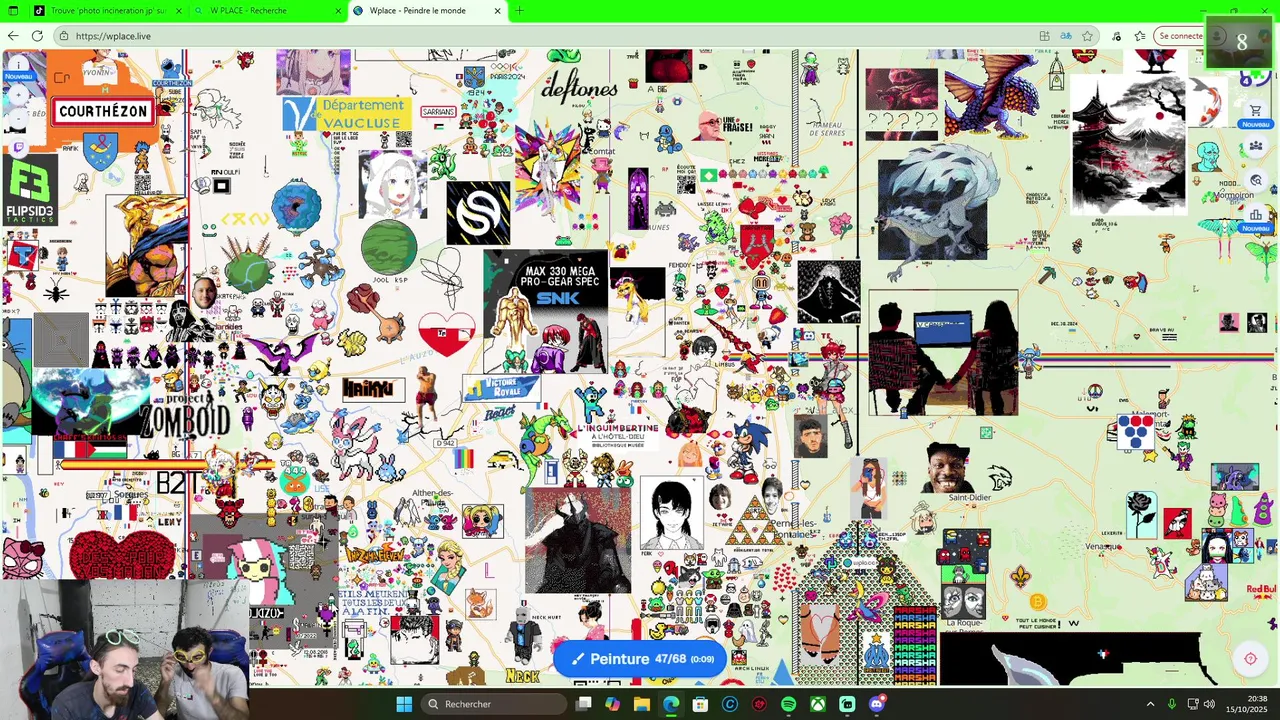
Task: Open File Explorer from the taskbar
Action: pyautogui.click(x=642, y=704)
